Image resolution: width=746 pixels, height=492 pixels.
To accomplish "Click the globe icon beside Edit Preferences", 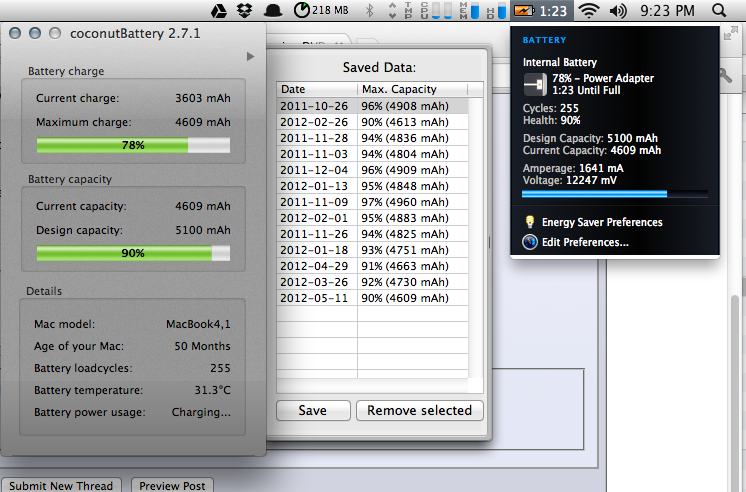I will click(x=530, y=242).
